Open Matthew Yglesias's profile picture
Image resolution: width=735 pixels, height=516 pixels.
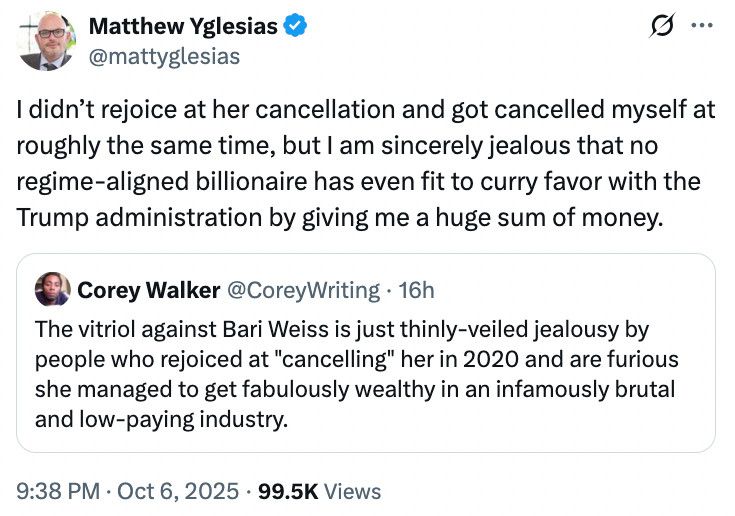[45, 42]
